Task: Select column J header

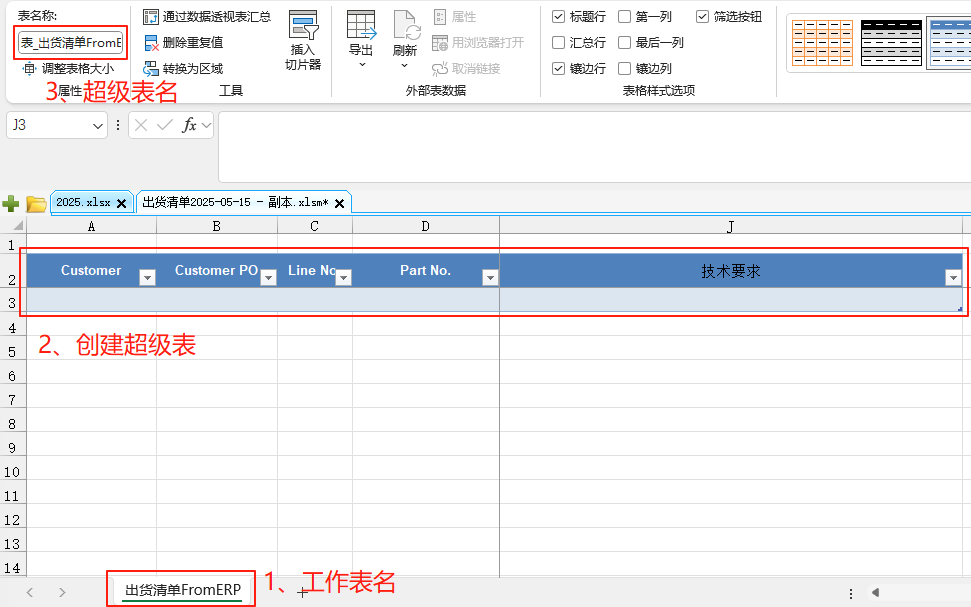Action: tap(731, 226)
